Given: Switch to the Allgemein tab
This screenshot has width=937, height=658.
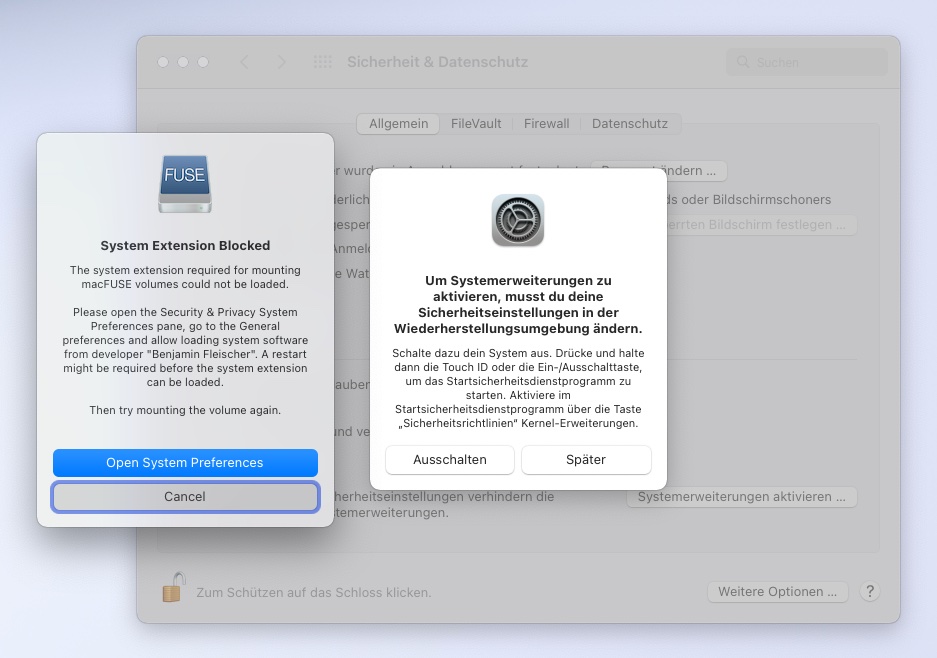Looking at the screenshot, I should (398, 123).
